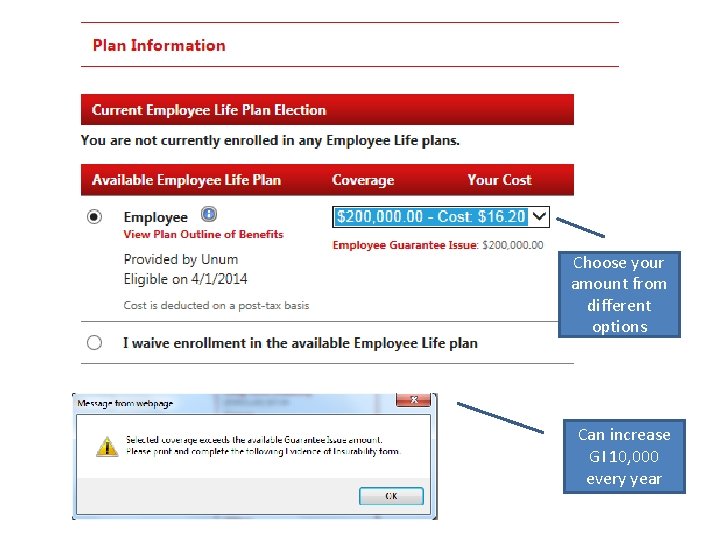Viewport: 720px width, 540px height.
Task: Open the coverage amount dropdown arrow
Action: click(x=539, y=216)
